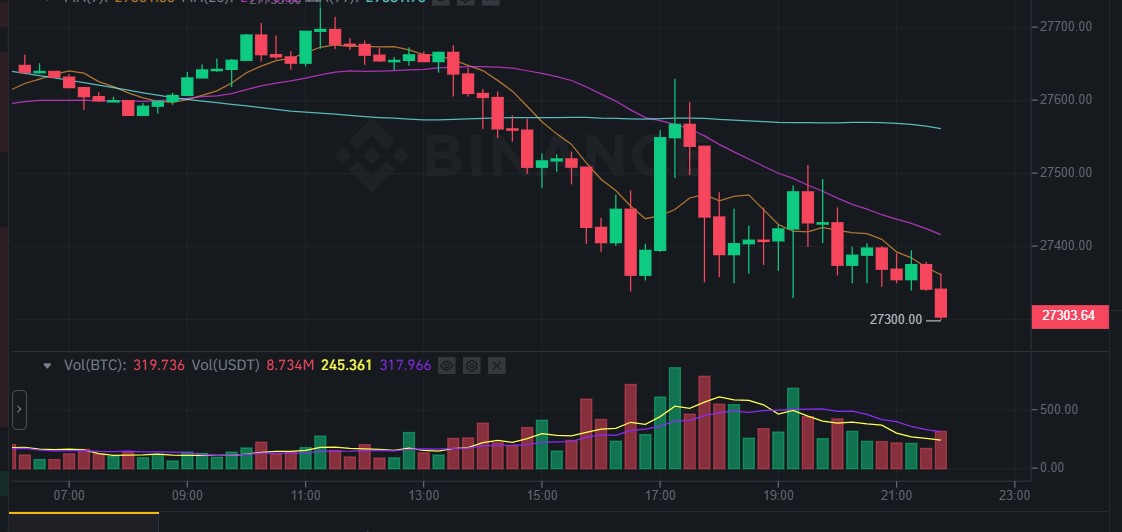Expand the left side panel chevron
The image size is (1122, 532).
(19, 410)
